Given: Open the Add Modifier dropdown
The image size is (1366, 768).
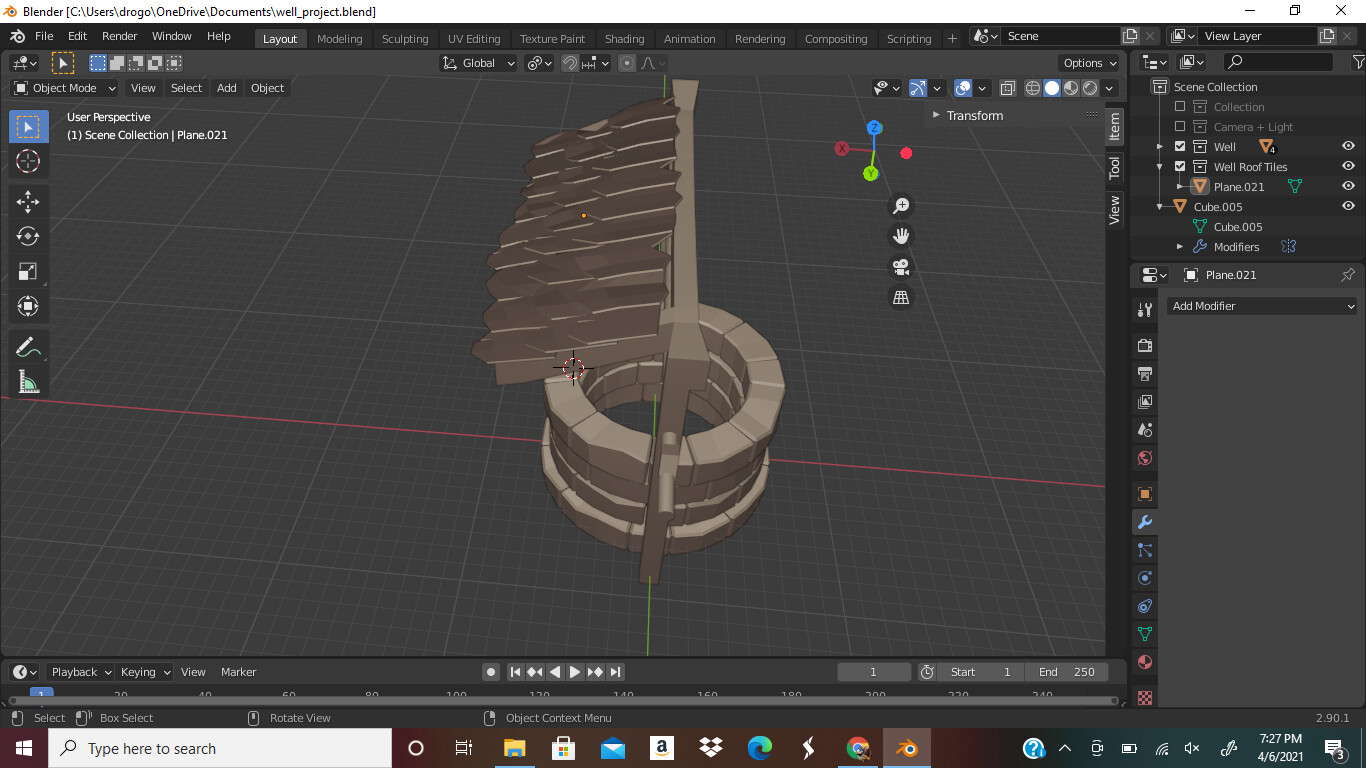Looking at the screenshot, I should [x=1262, y=305].
